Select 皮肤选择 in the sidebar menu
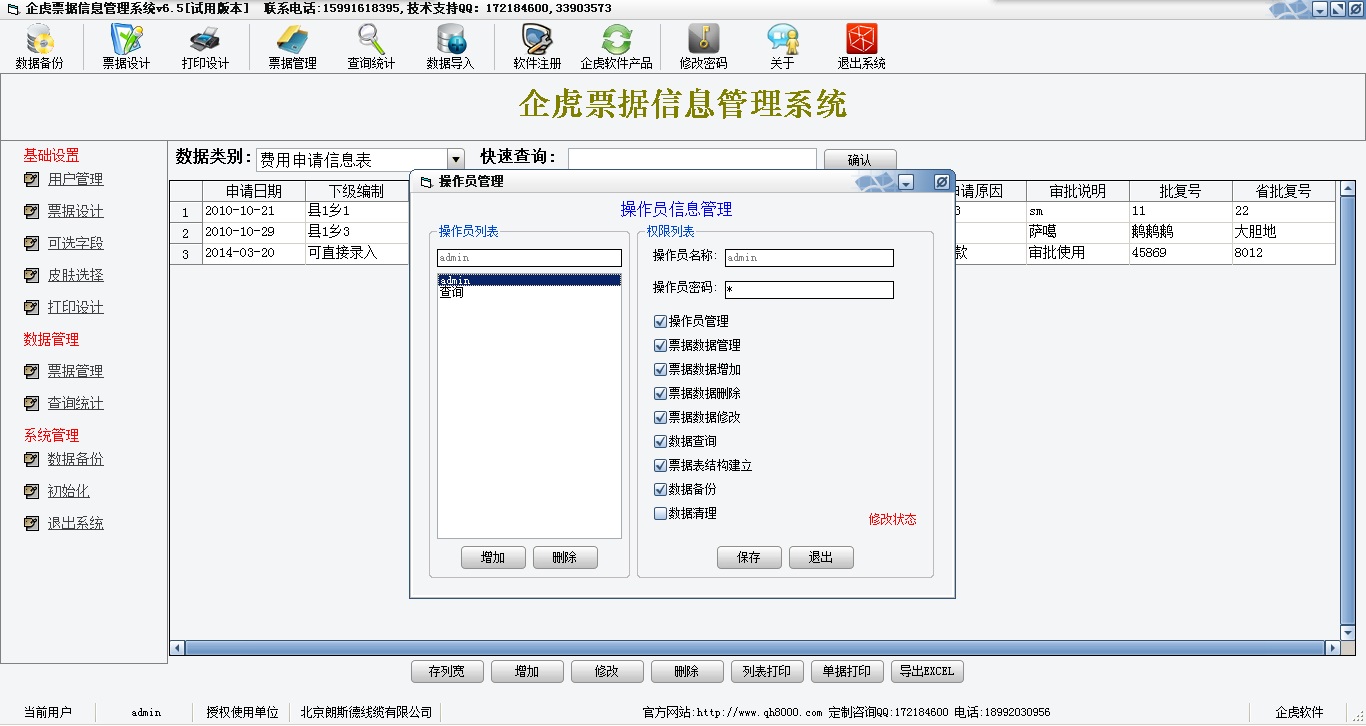 pos(75,276)
